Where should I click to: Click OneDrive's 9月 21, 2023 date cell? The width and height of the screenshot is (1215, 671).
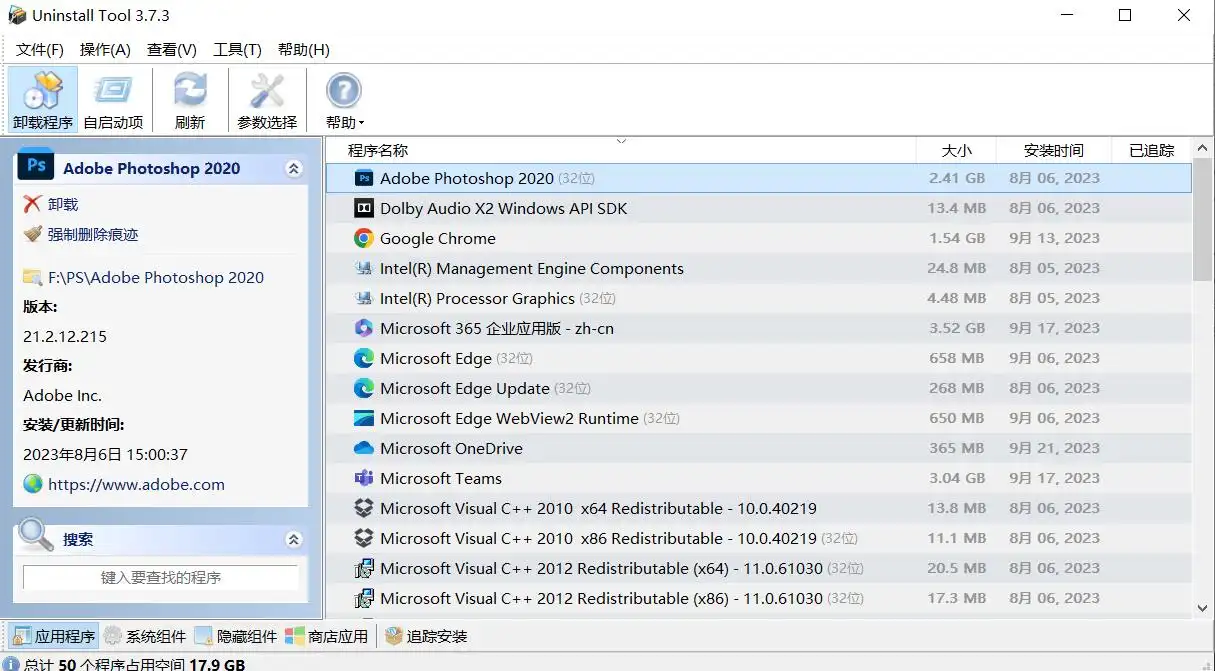1054,448
